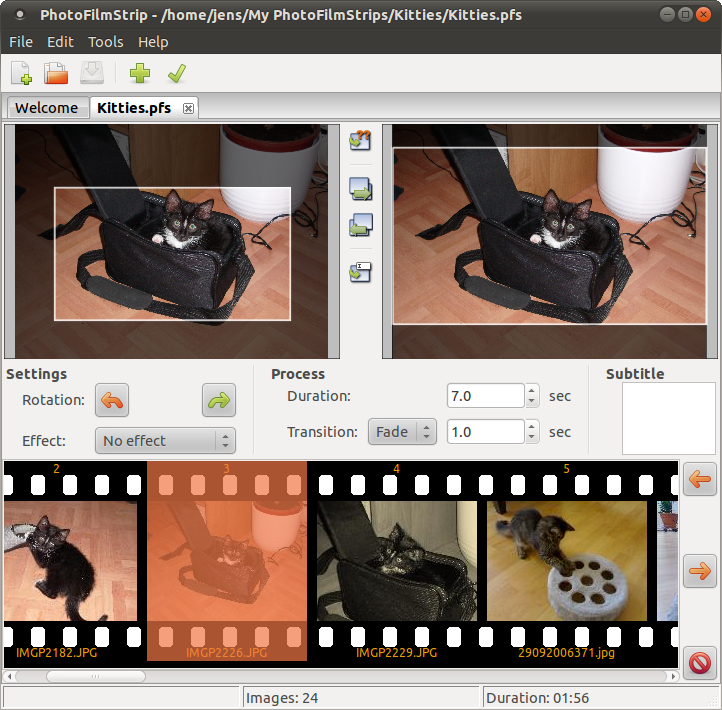The height and width of the screenshot is (710, 722).
Task: Decrease Duration with spinner down arrow
Action: click(x=532, y=401)
